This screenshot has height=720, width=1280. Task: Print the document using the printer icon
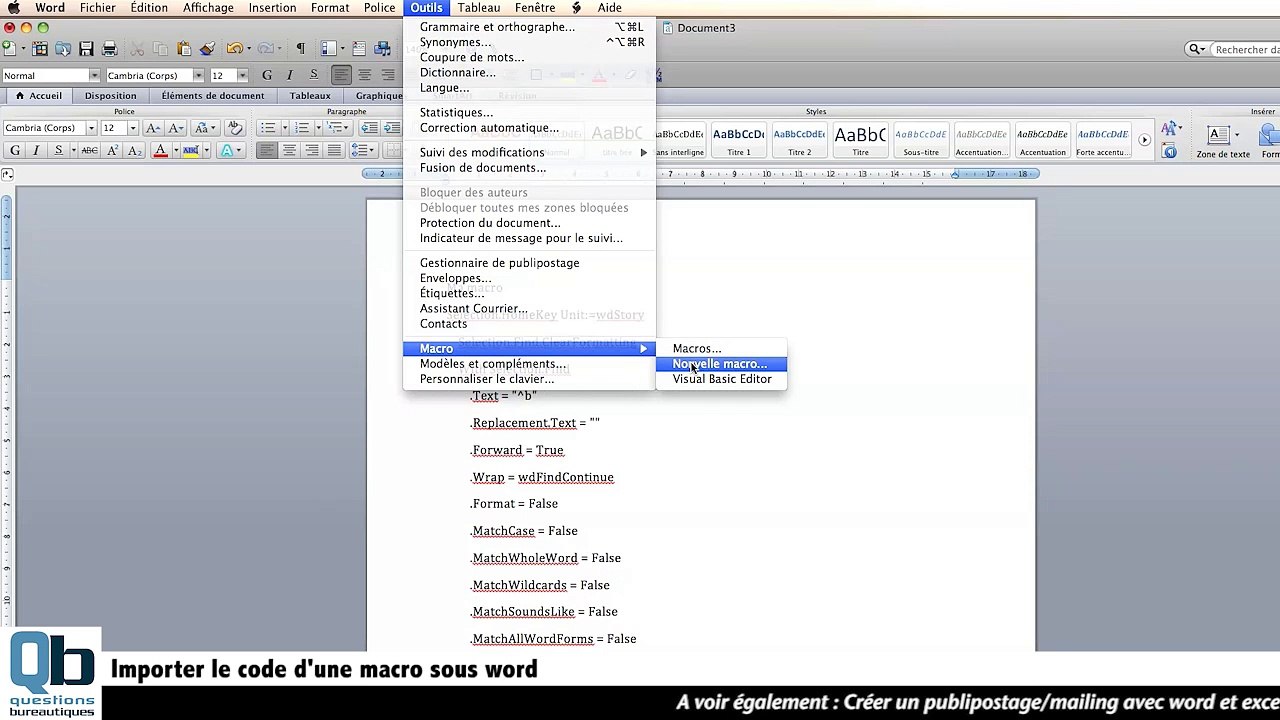point(109,48)
